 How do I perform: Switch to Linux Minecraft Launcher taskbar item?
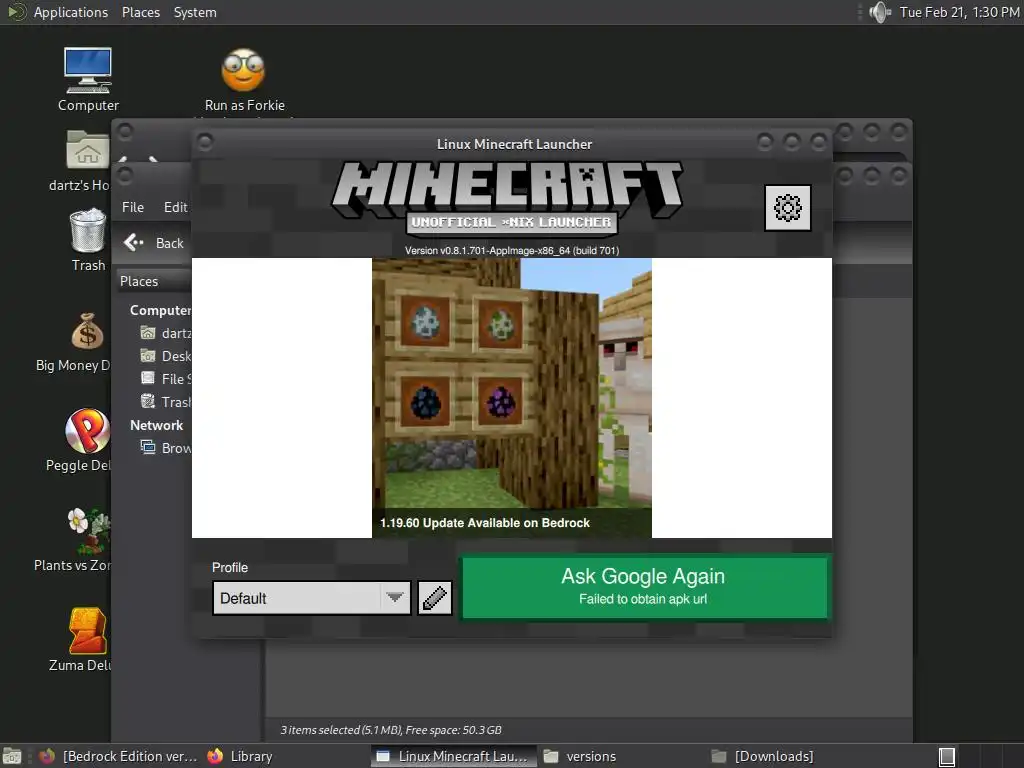454,756
